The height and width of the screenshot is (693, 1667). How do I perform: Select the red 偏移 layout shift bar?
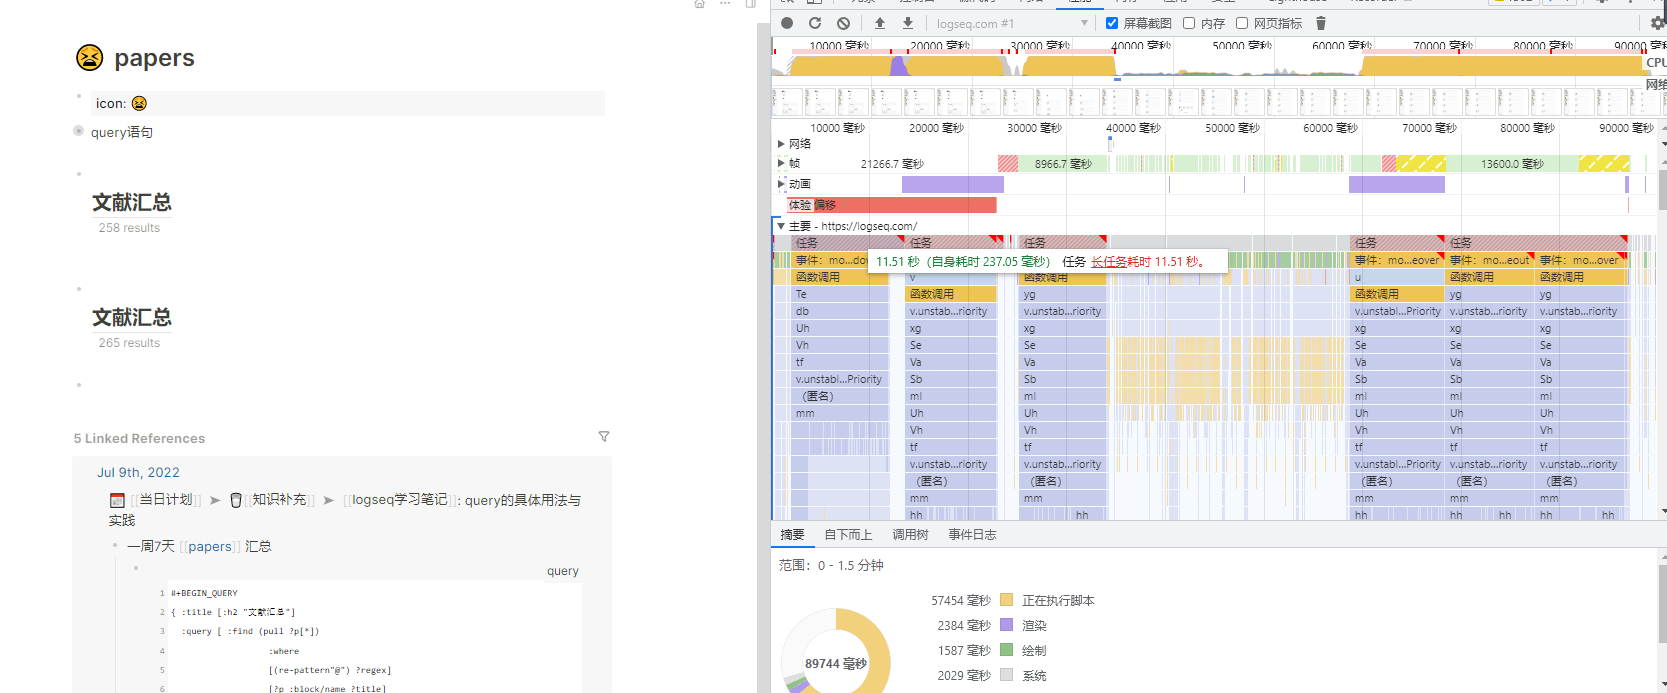coord(892,205)
